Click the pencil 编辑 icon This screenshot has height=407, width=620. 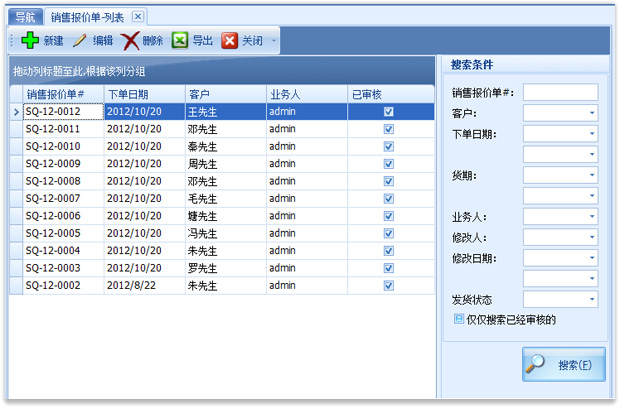pyautogui.click(x=80, y=41)
